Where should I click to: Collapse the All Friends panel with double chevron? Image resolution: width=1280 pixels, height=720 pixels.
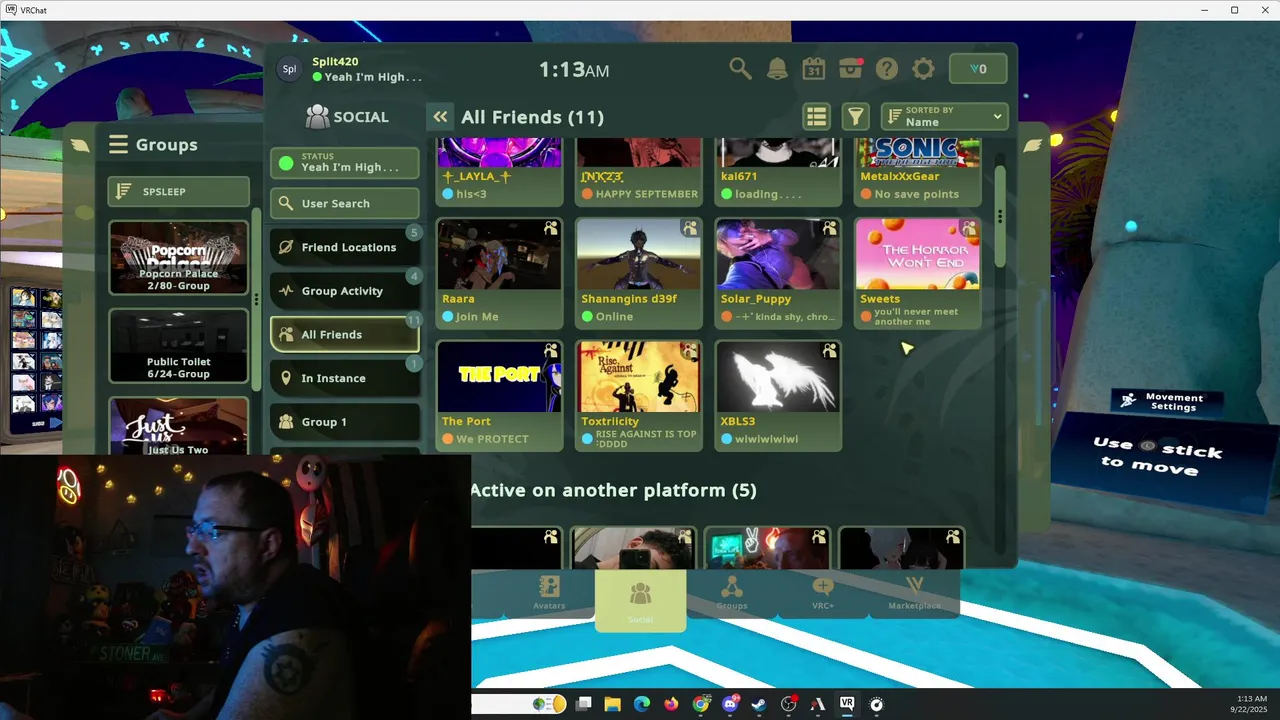440,117
